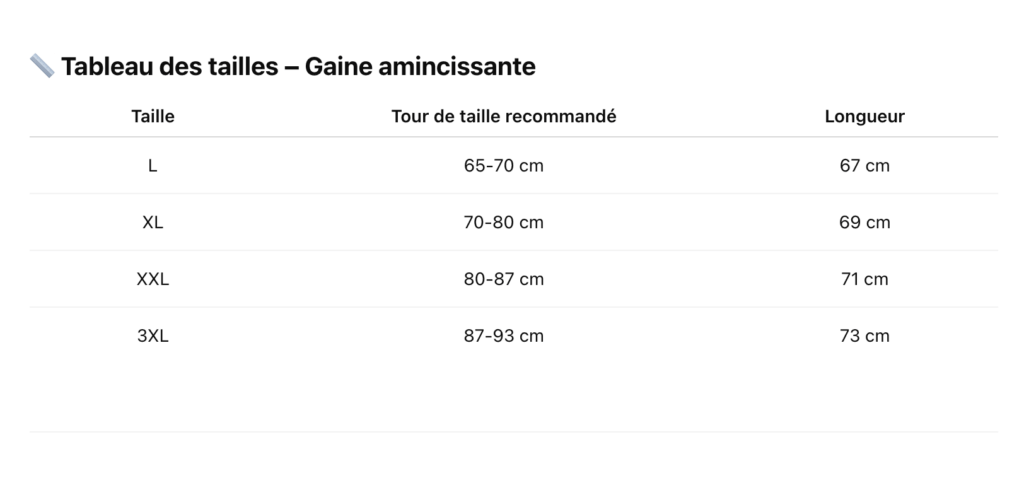Click the '70-80 cm' waist cell

point(504,222)
